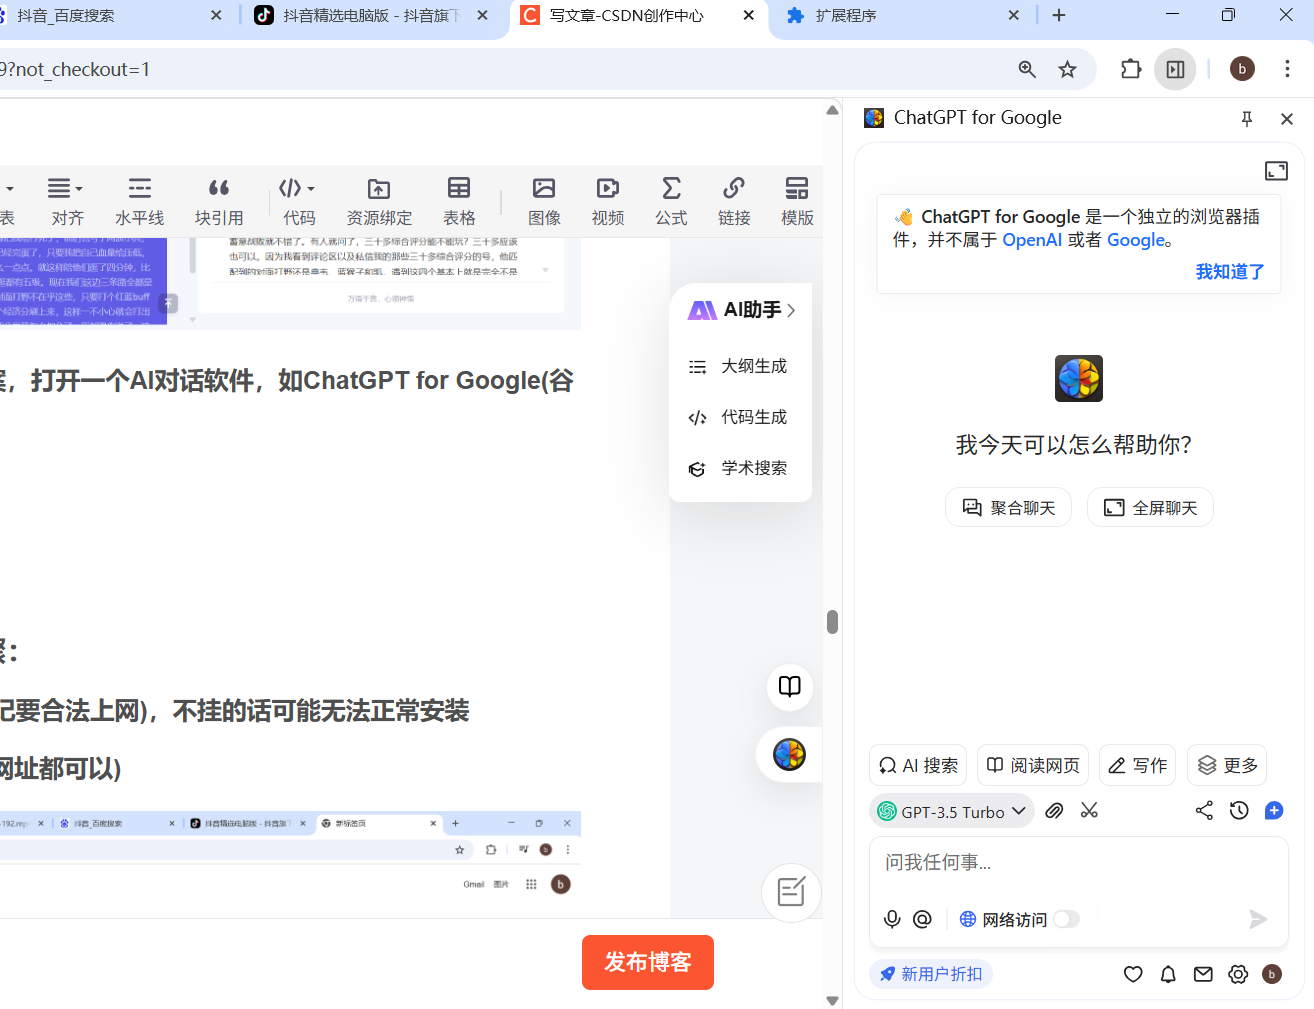Screen dimensions: 1314x1009
Task: Insert a horizontal rule with 水平线
Action: [140, 201]
